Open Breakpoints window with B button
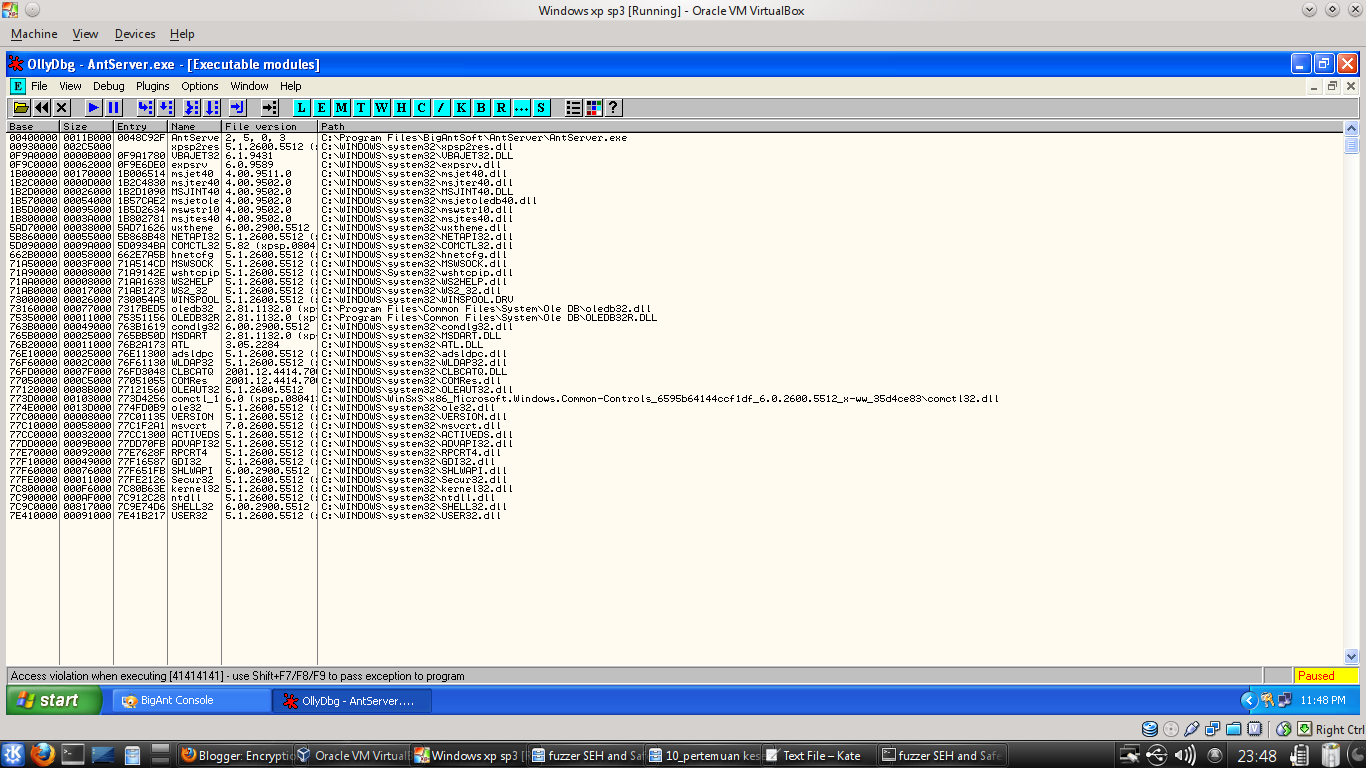 tap(481, 107)
